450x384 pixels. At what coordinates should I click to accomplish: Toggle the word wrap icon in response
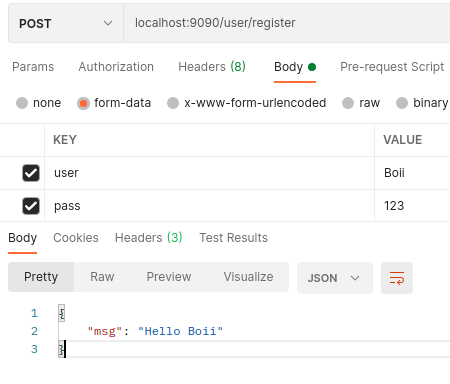(397, 278)
